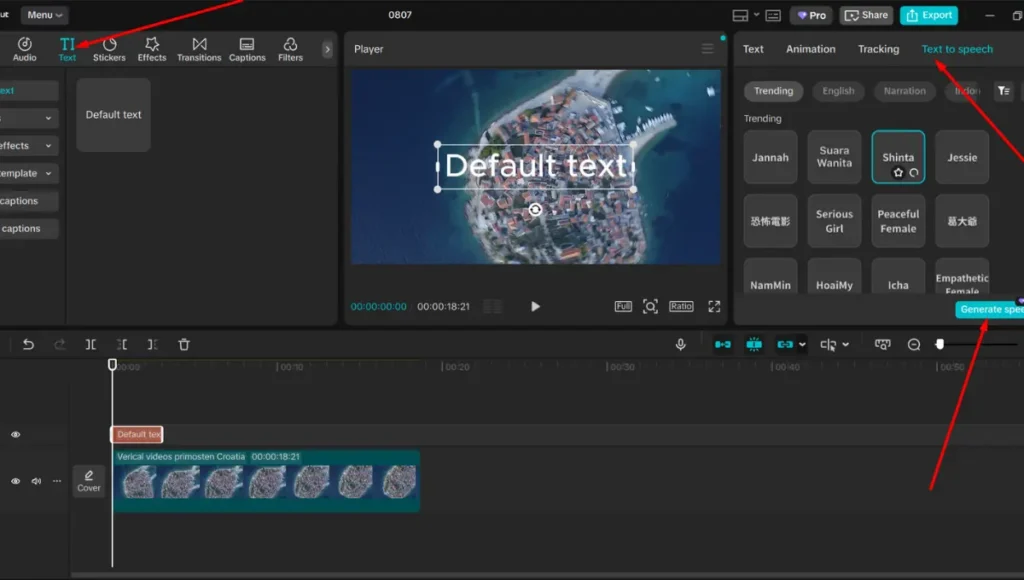
Task: Open the Stickers panel
Action: pyautogui.click(x=109, y=49)
